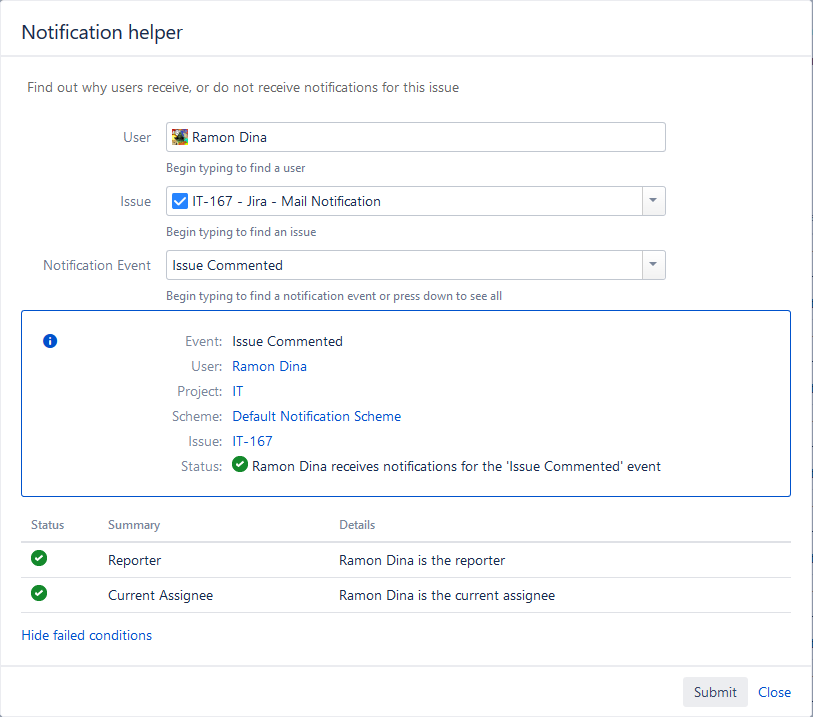The height and width of the screenshot is (717, 813).
Task: Click the Notification Event text field
Action: pos(400,265)
